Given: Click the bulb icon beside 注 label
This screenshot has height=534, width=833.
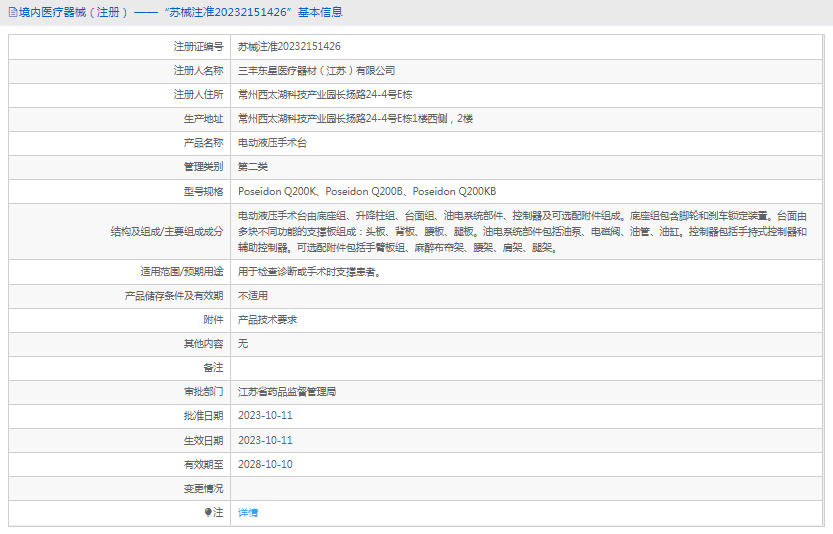Looking at the screenshot, I should click(x=208, y=512).
